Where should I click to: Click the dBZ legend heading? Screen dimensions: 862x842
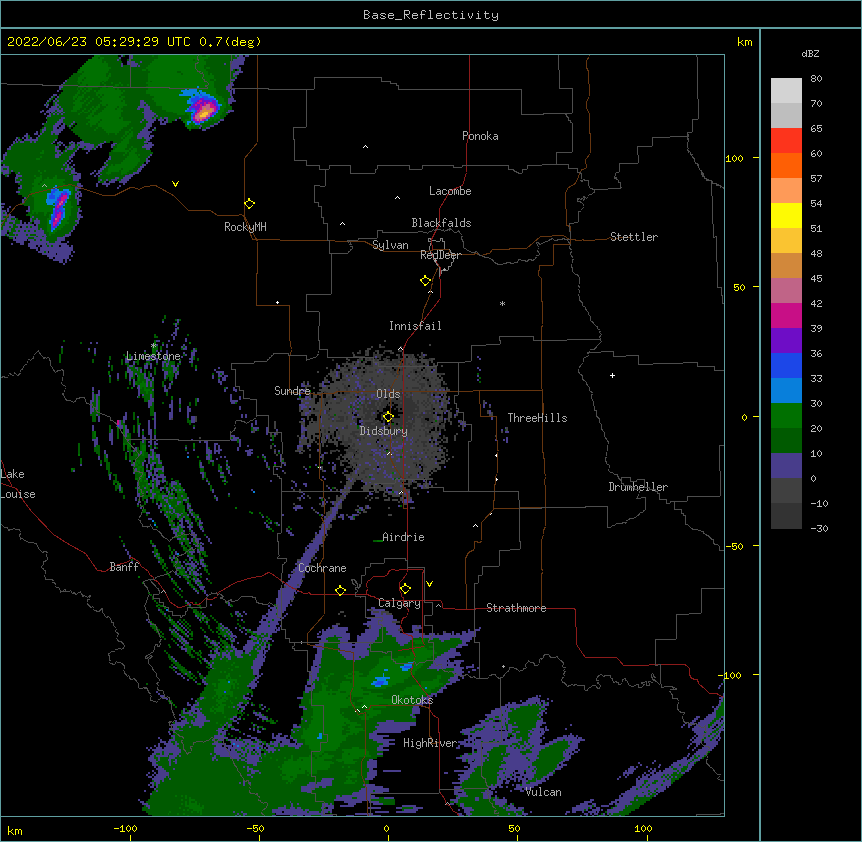coord(810,53)
